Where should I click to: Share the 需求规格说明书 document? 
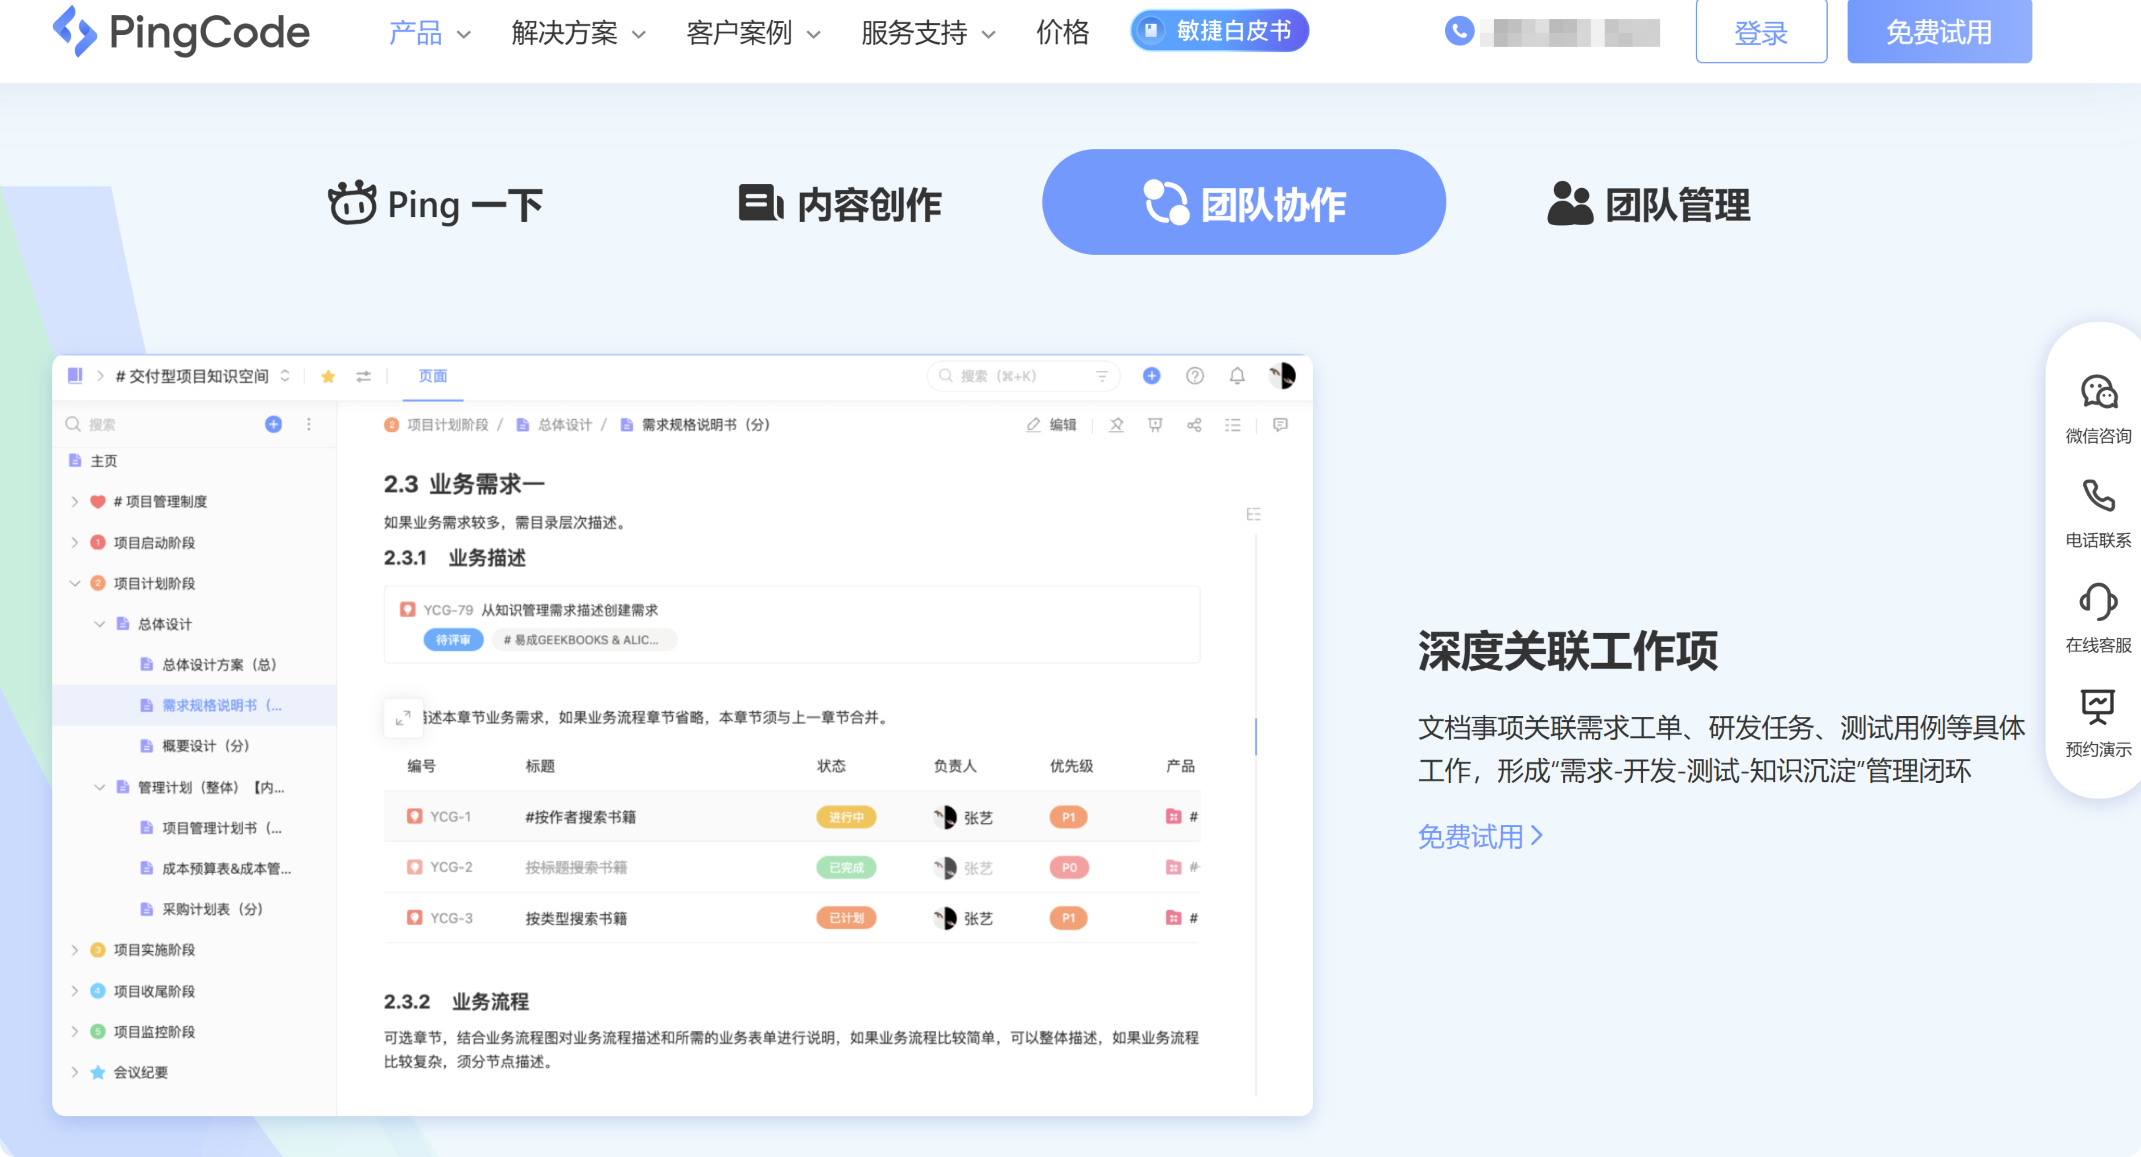[1194, 424]
